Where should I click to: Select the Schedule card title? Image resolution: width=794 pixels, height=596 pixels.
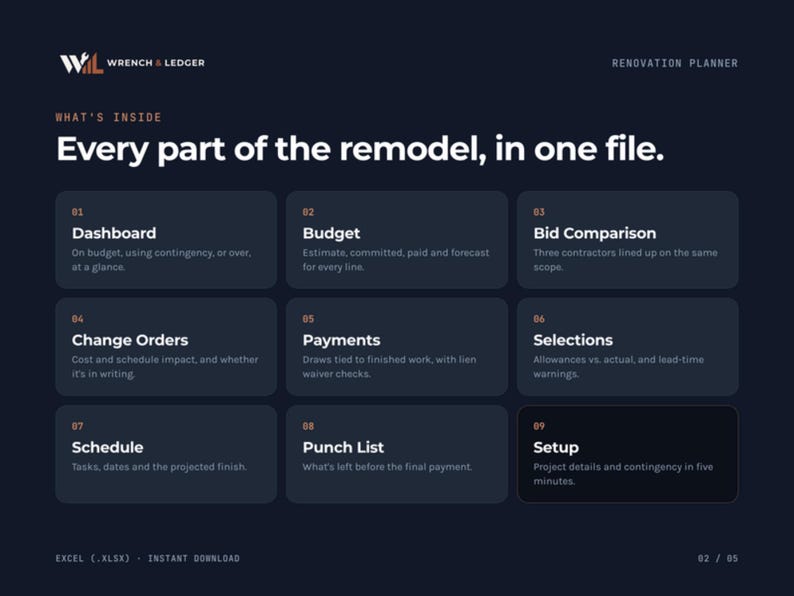coord(107,448)
